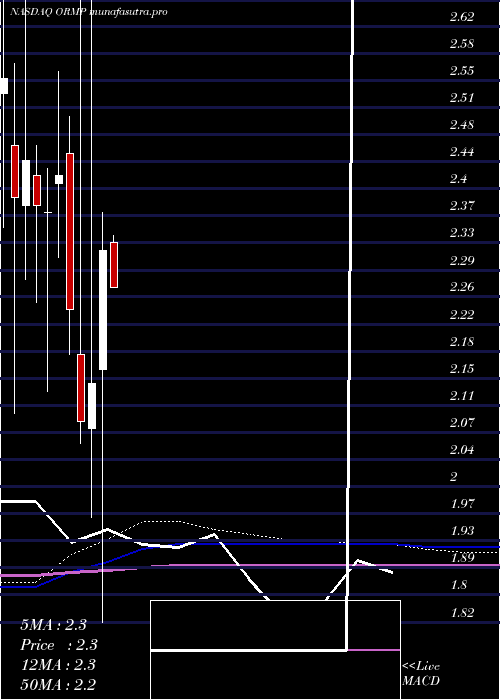Click the 2.26 price axis label
This screenshot has width=500, height=700.
[462, 287]
